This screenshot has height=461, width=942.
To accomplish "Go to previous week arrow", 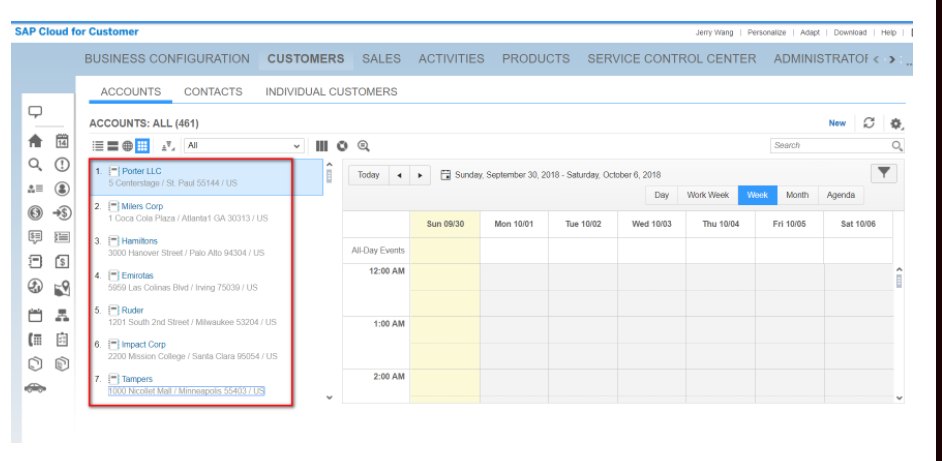I will (x=400, y=176).
